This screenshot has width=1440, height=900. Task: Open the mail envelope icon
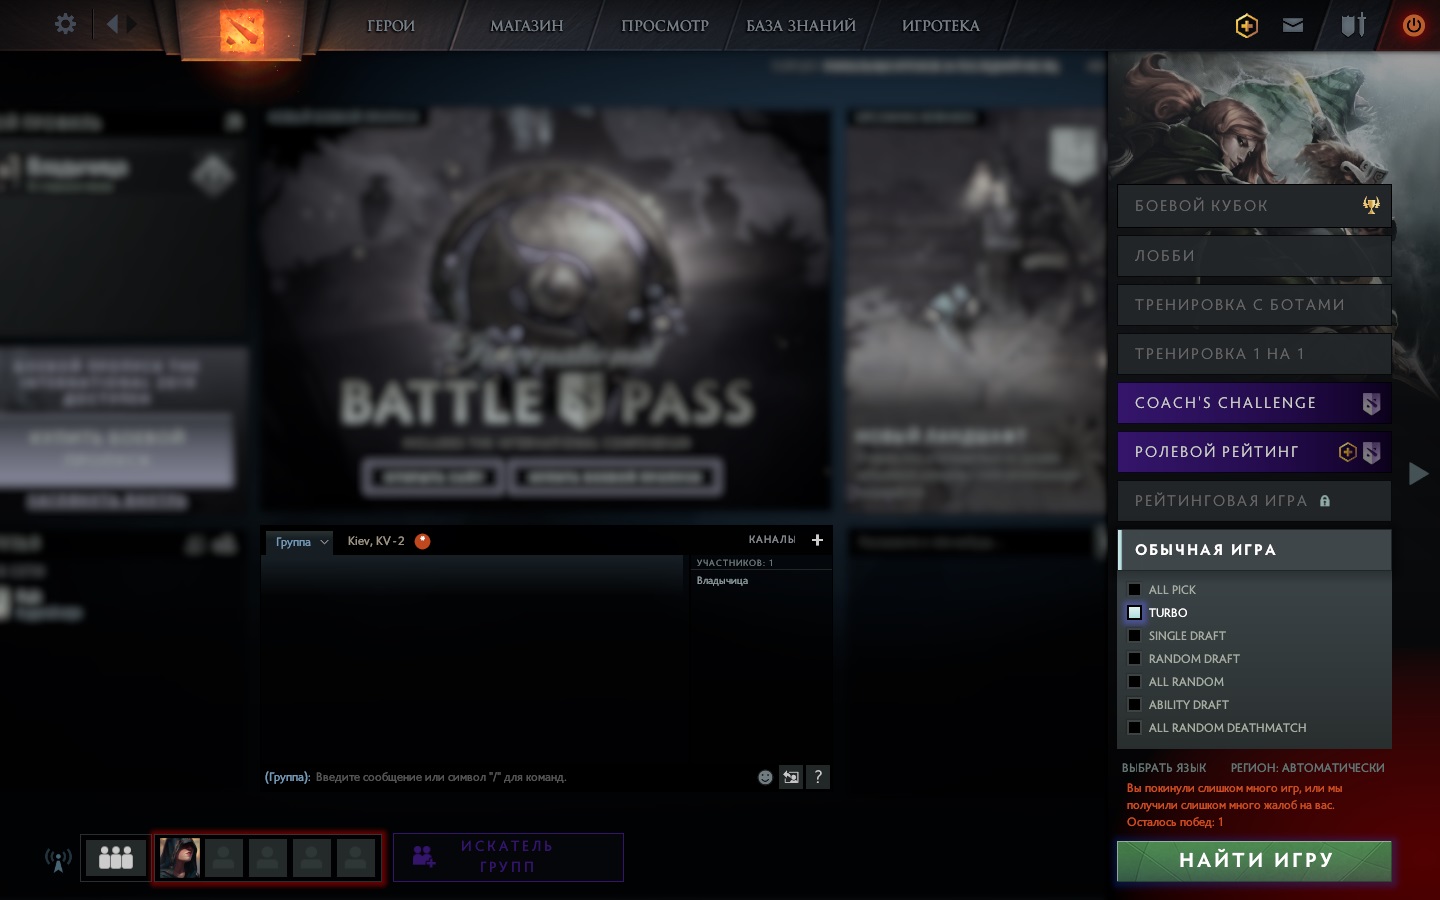tap(1293, 25)
